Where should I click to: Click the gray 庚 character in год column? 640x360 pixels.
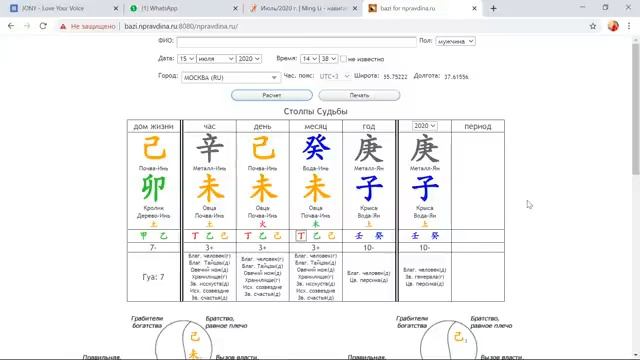point(369,149)
